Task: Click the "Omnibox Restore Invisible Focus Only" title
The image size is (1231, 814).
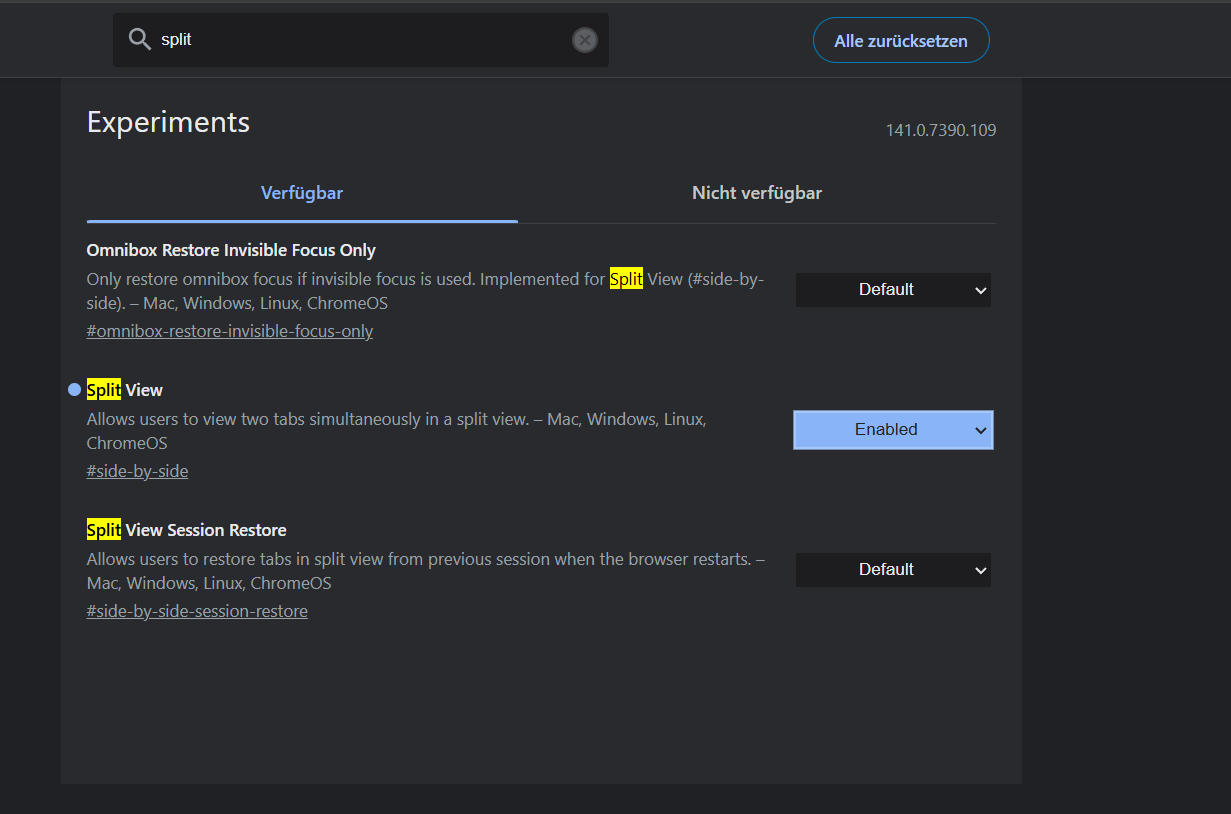Action: tap(231, 250)
